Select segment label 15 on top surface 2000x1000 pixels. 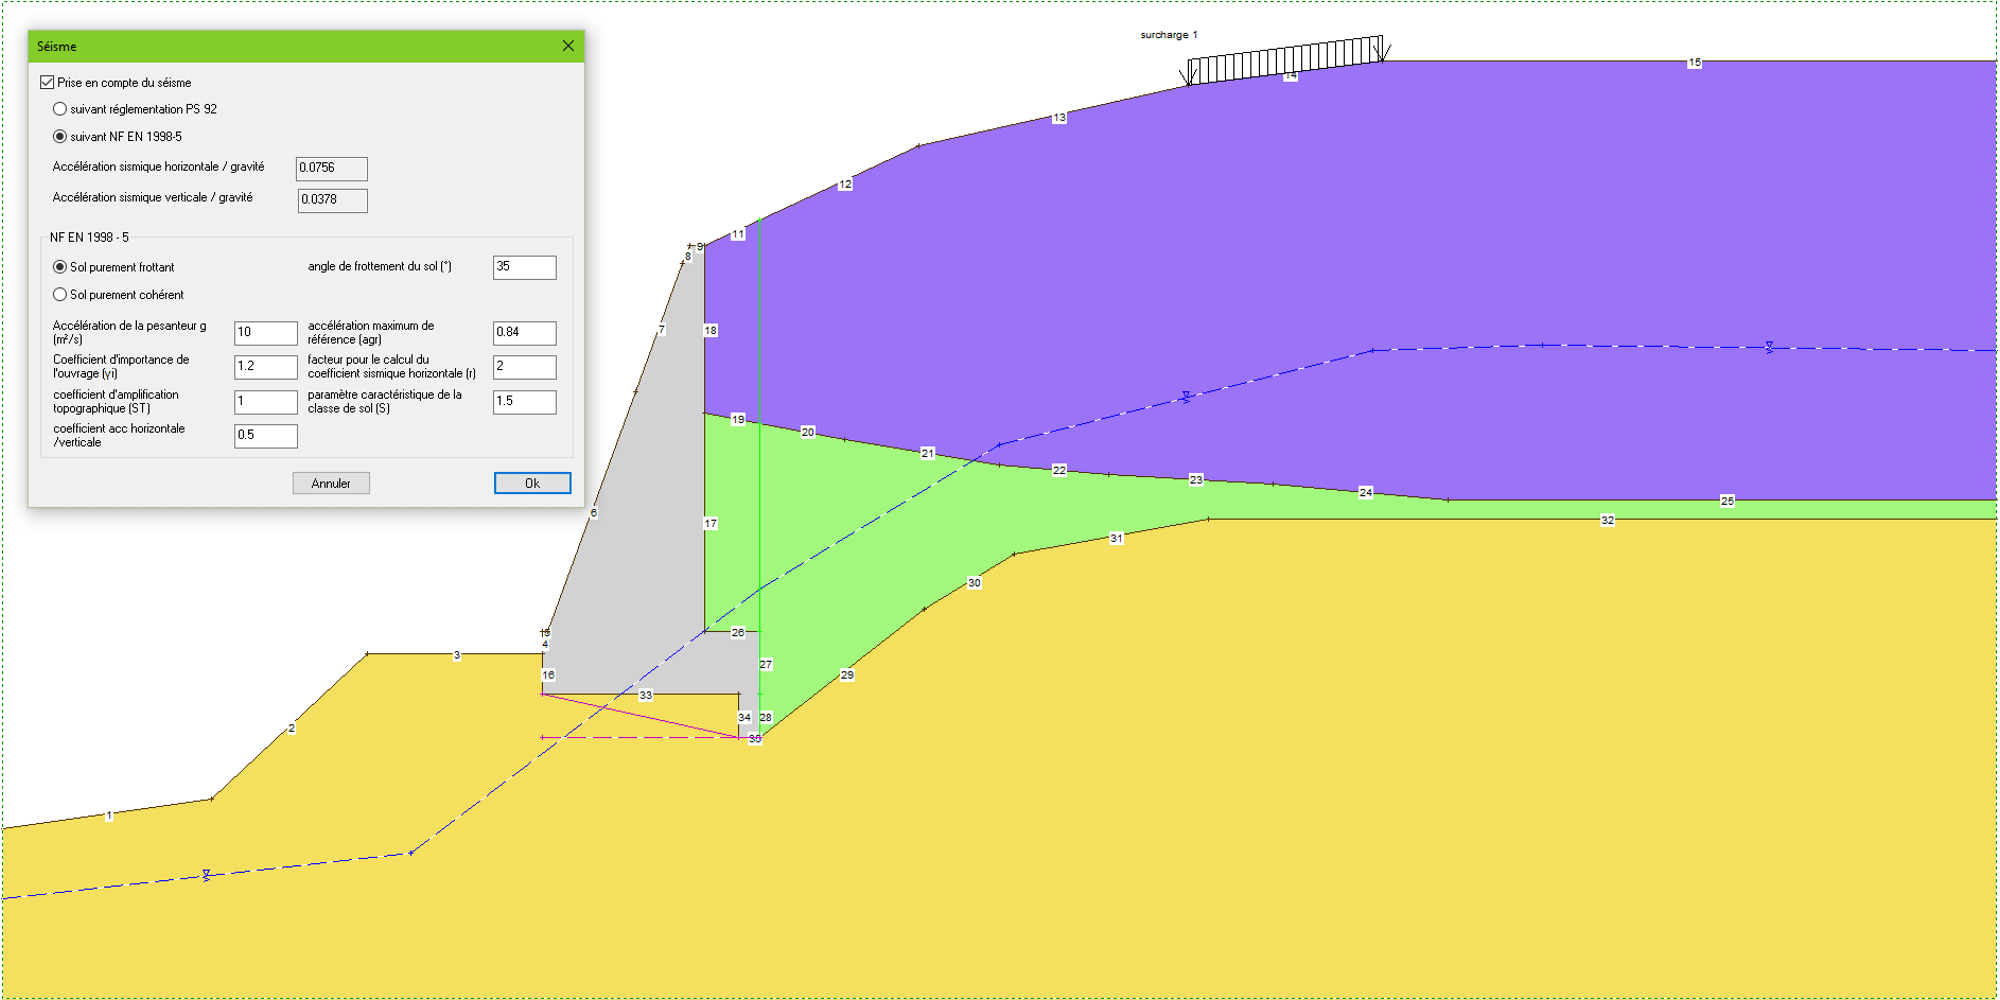1694,63
